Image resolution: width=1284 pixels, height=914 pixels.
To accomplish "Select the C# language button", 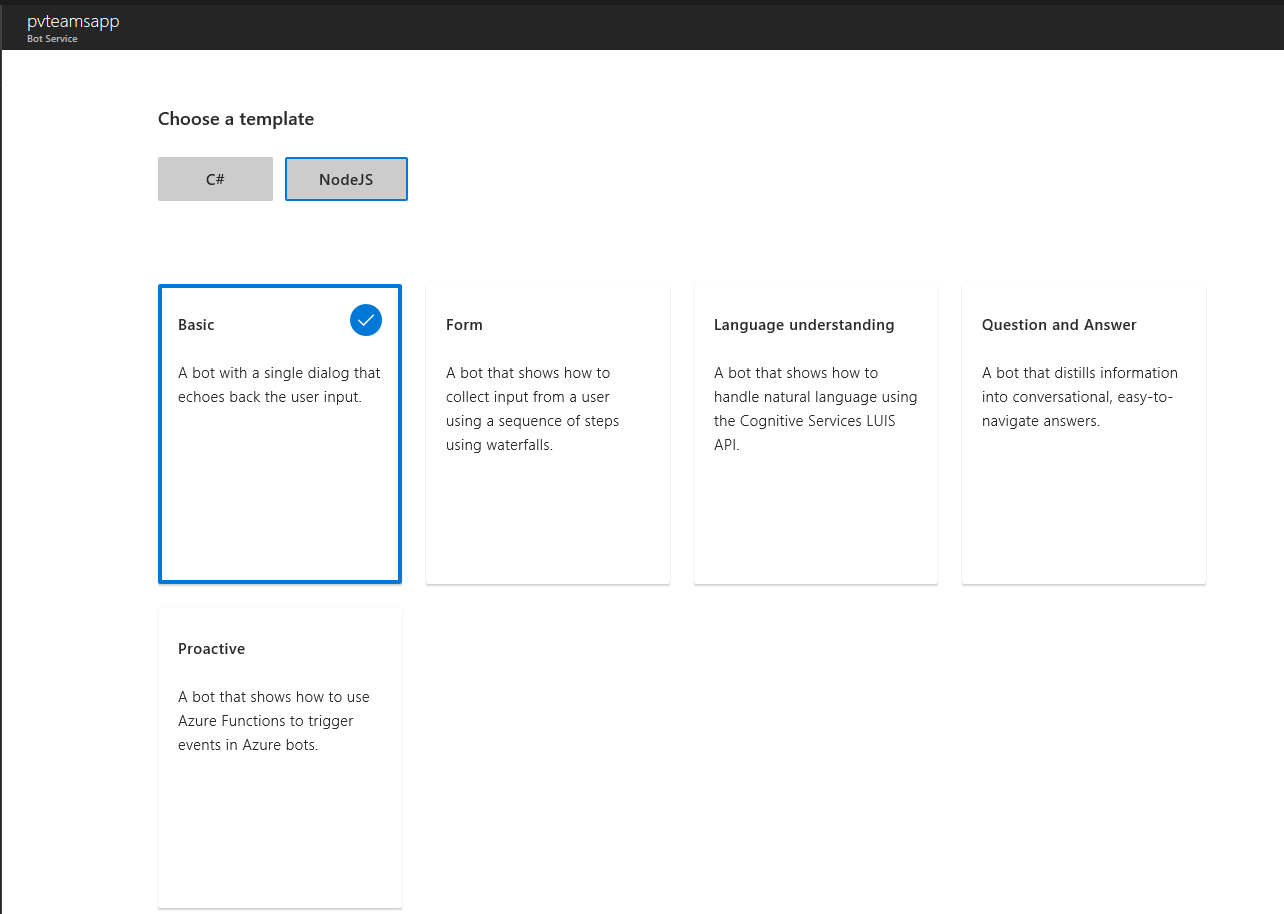I will [215, 179].
